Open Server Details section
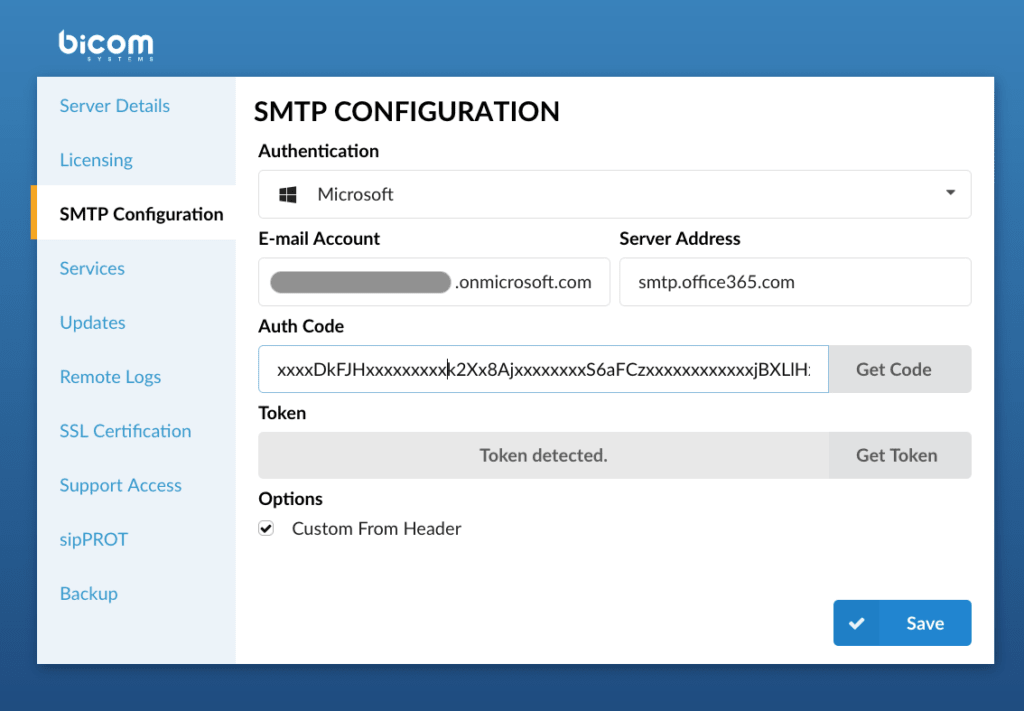The width and height of the screenshot is (1024, 711). tap(115, 106)
